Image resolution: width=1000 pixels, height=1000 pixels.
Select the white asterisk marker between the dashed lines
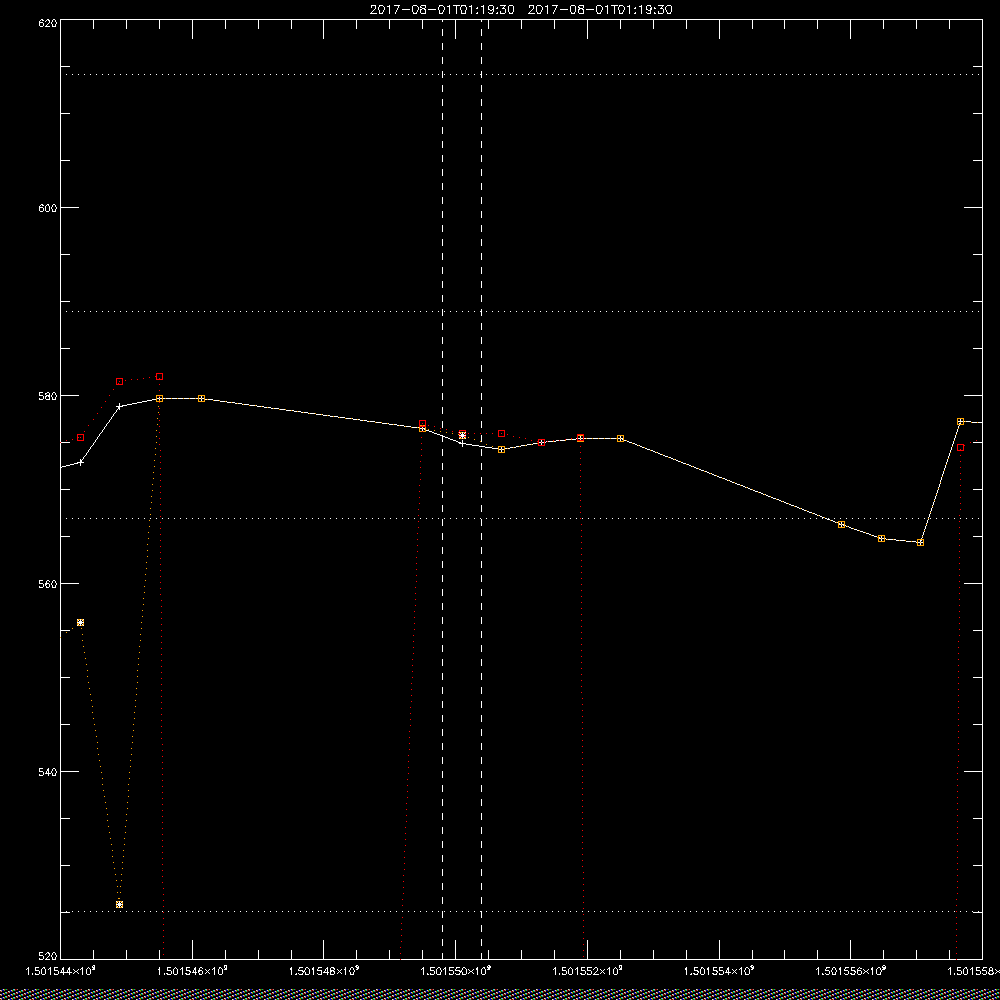(462, 436)
